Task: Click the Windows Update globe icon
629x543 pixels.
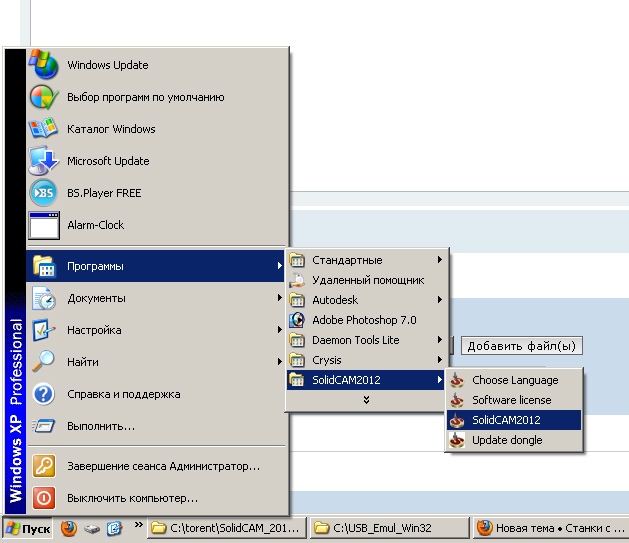Action: pos(44,64)
